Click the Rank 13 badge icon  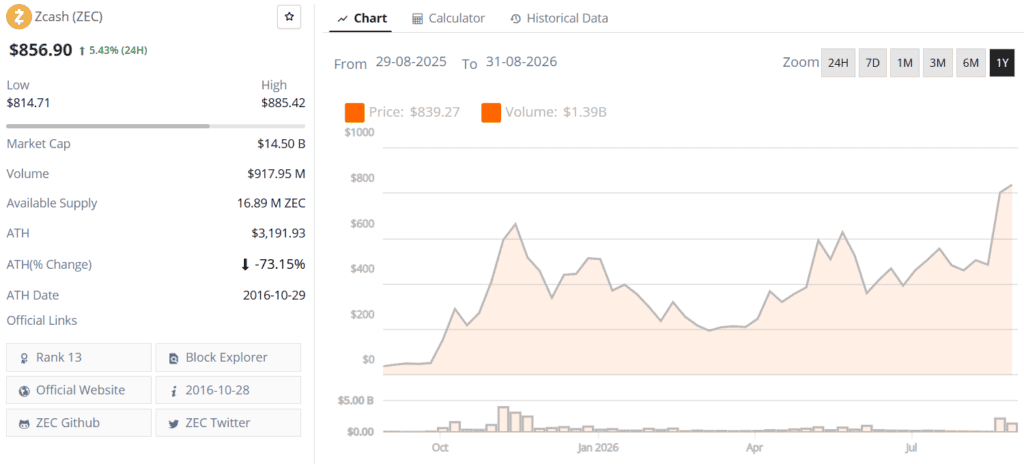24,358
